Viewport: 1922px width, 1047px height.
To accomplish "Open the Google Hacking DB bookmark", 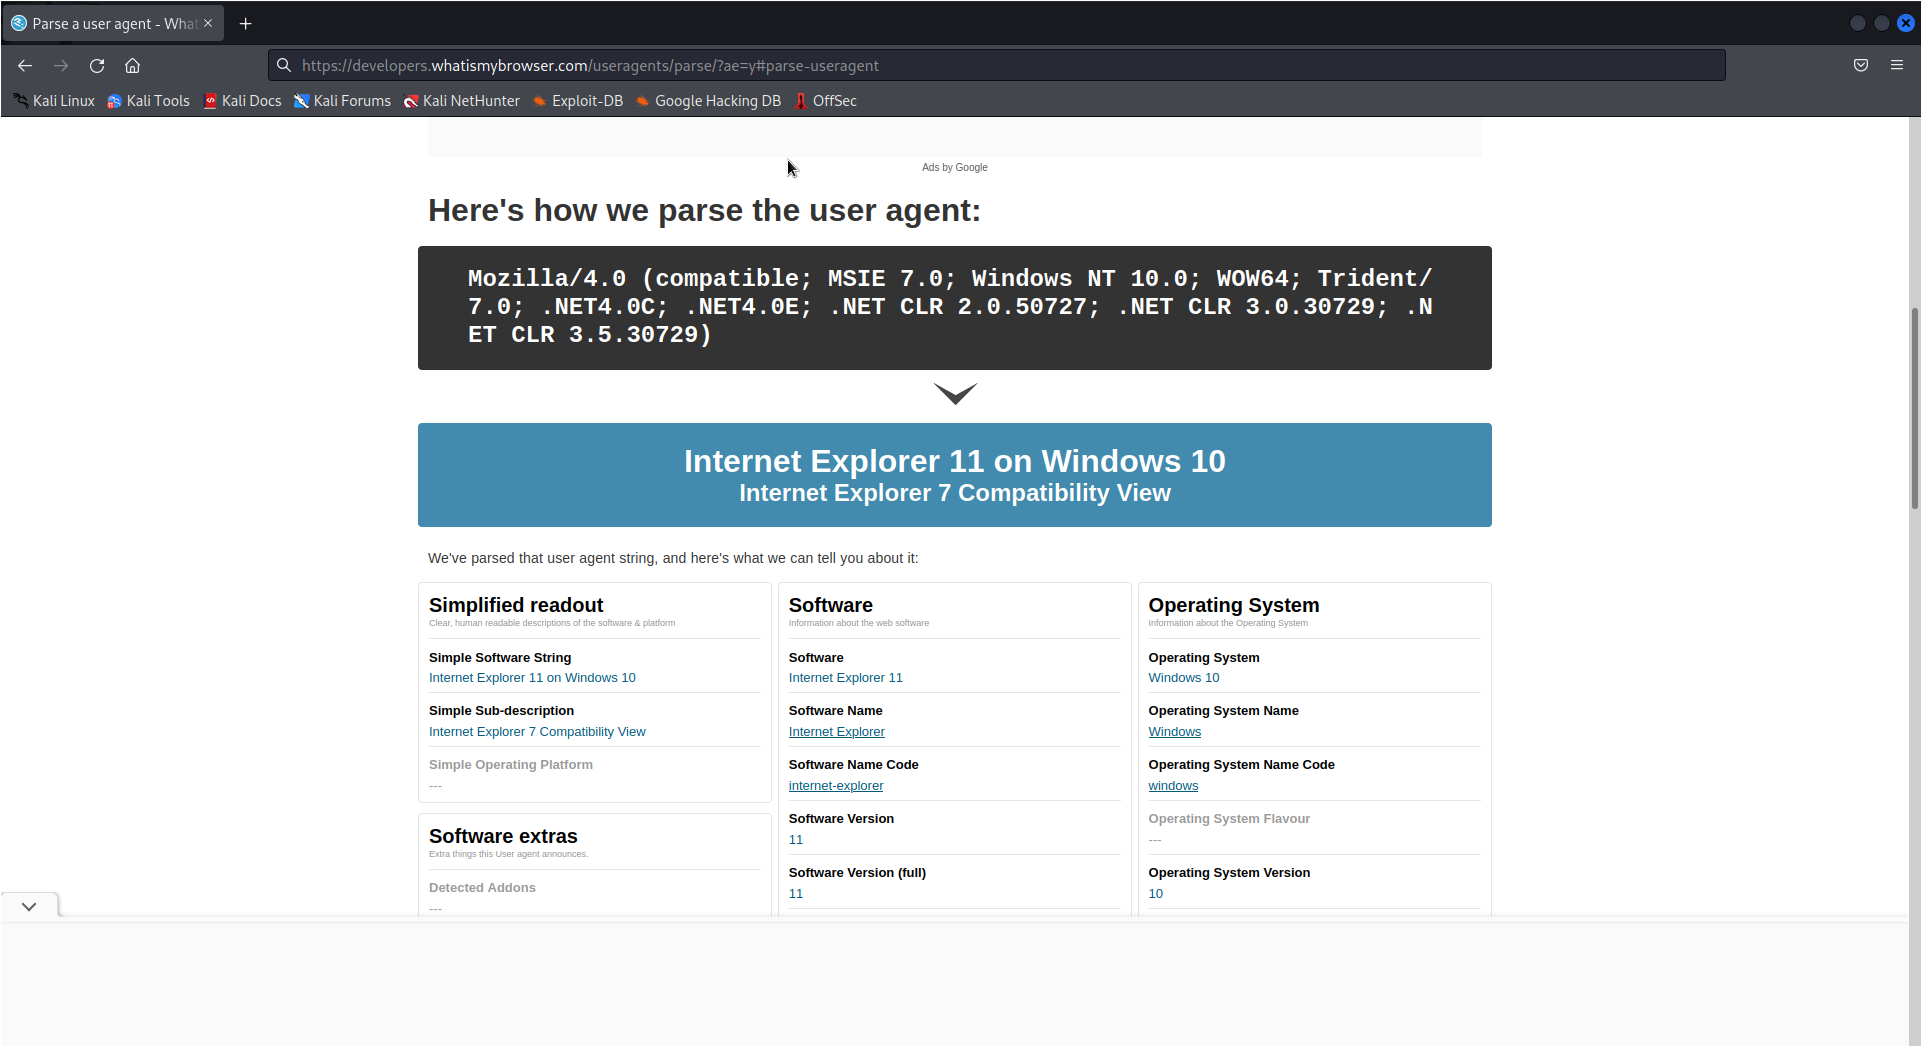I will click(x=708, y=101).
